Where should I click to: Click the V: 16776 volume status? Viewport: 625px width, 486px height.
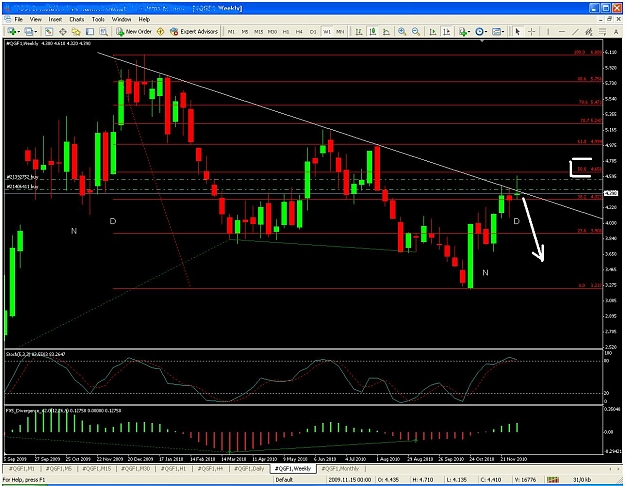[525, 480]
